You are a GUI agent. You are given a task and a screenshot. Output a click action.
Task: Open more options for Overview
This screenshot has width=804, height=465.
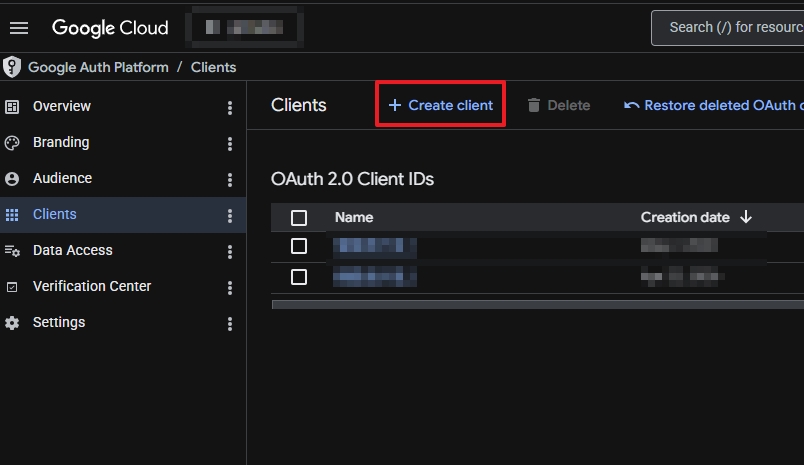click(x=230, y=107)
